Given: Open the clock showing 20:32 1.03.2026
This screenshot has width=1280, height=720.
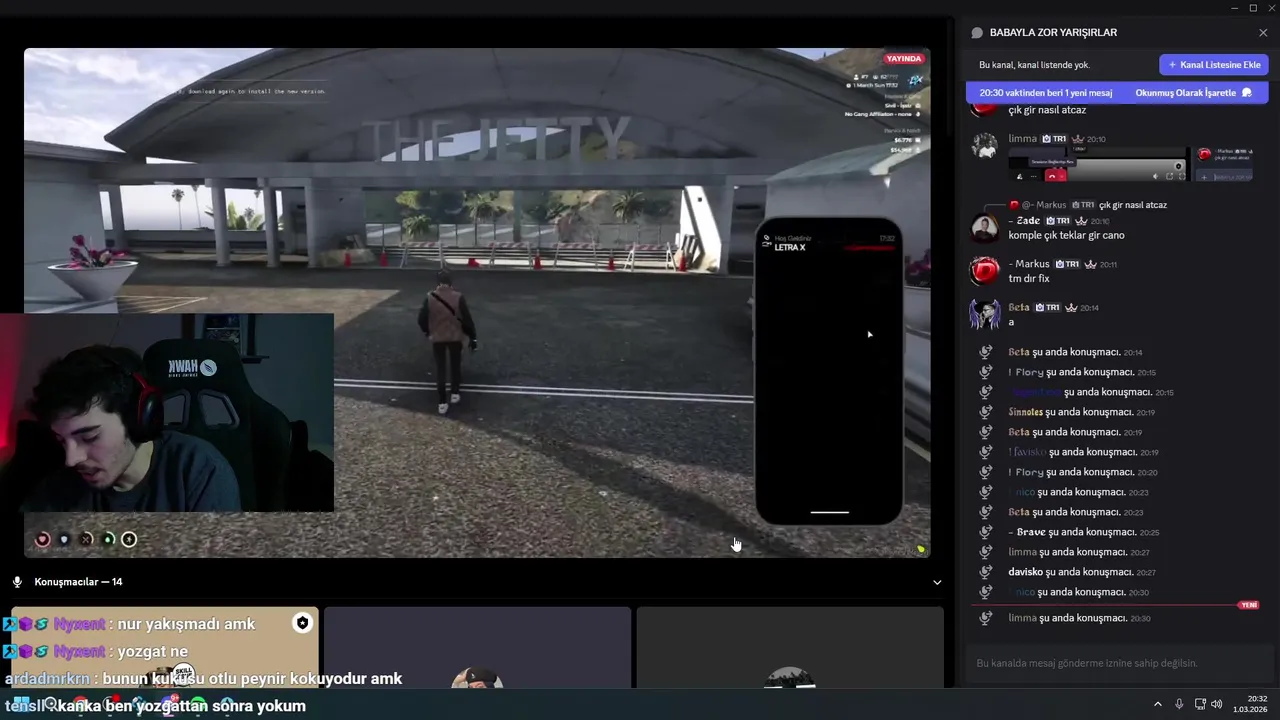Looking at the screenshot, I should coord(1250,704).
